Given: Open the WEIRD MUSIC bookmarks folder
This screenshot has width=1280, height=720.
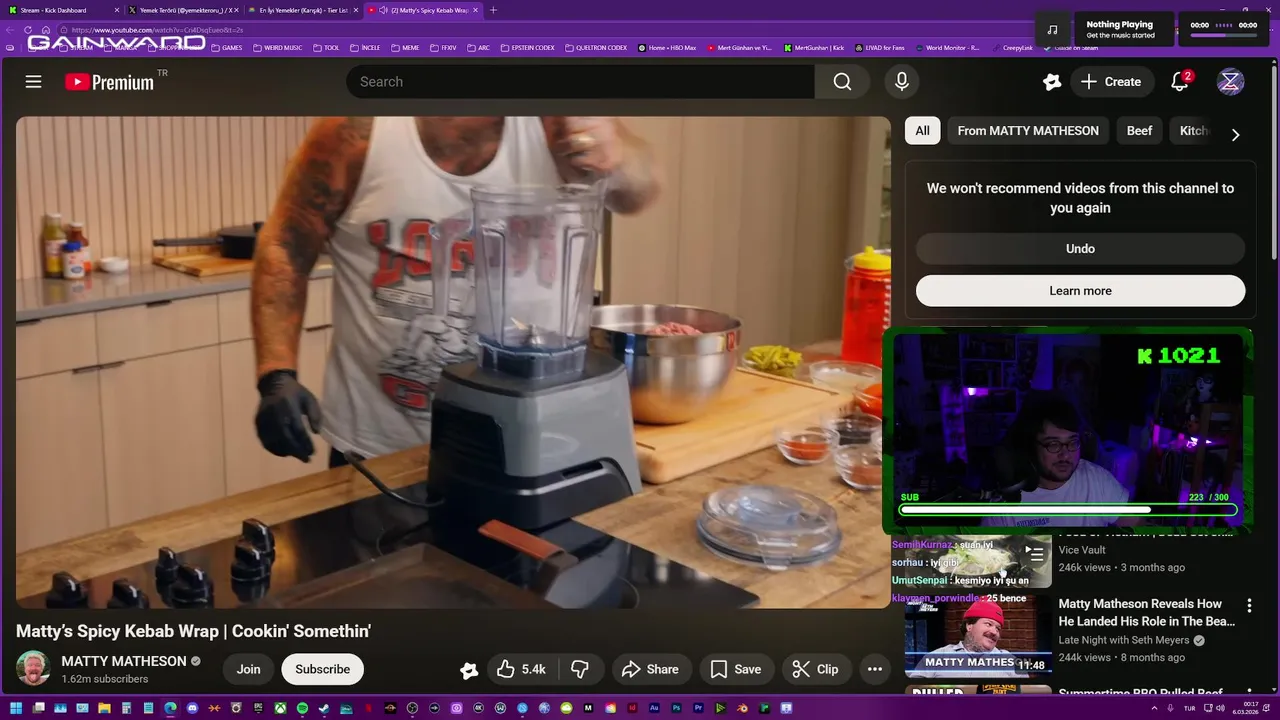Looking at the screenshot, I should click(278, 47).
